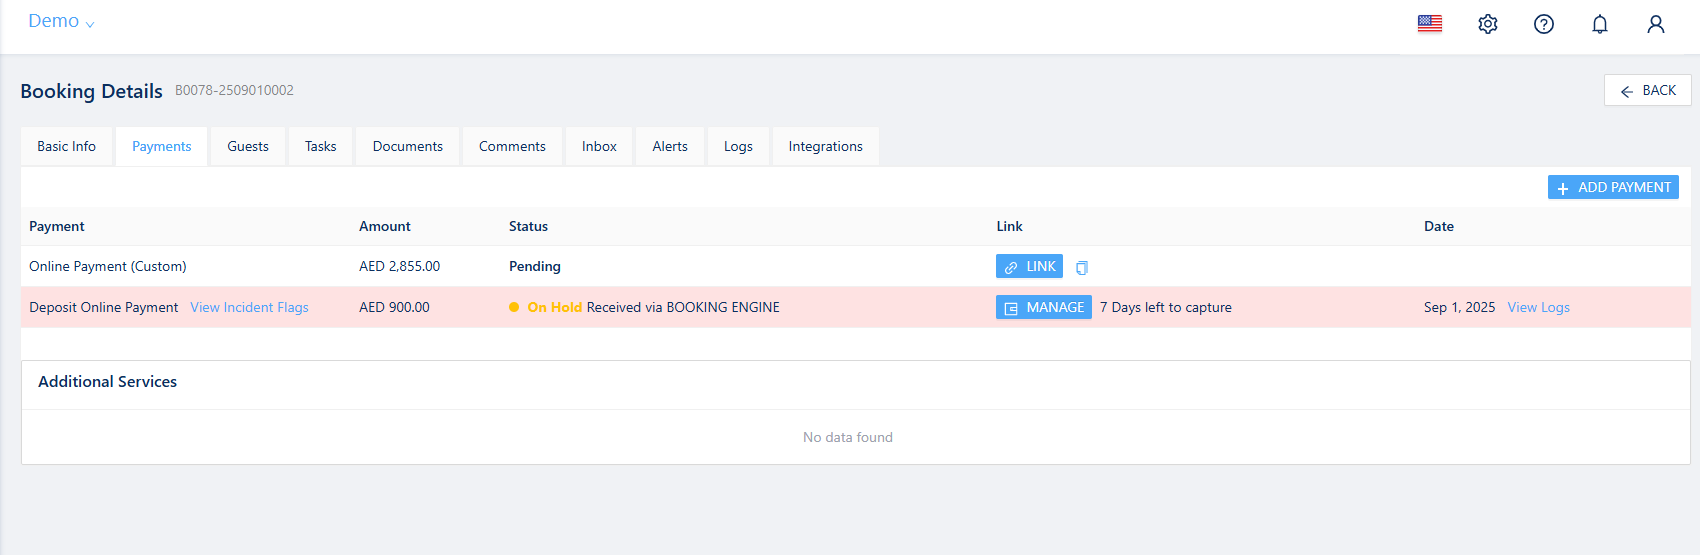Click the Deposit Online Payment label
This screenshot has height=555, width=1700.
point(104,307)
